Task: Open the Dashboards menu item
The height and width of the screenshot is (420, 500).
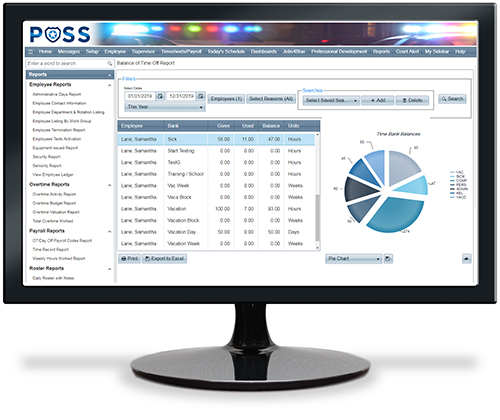Action: [x=263, y=51]
